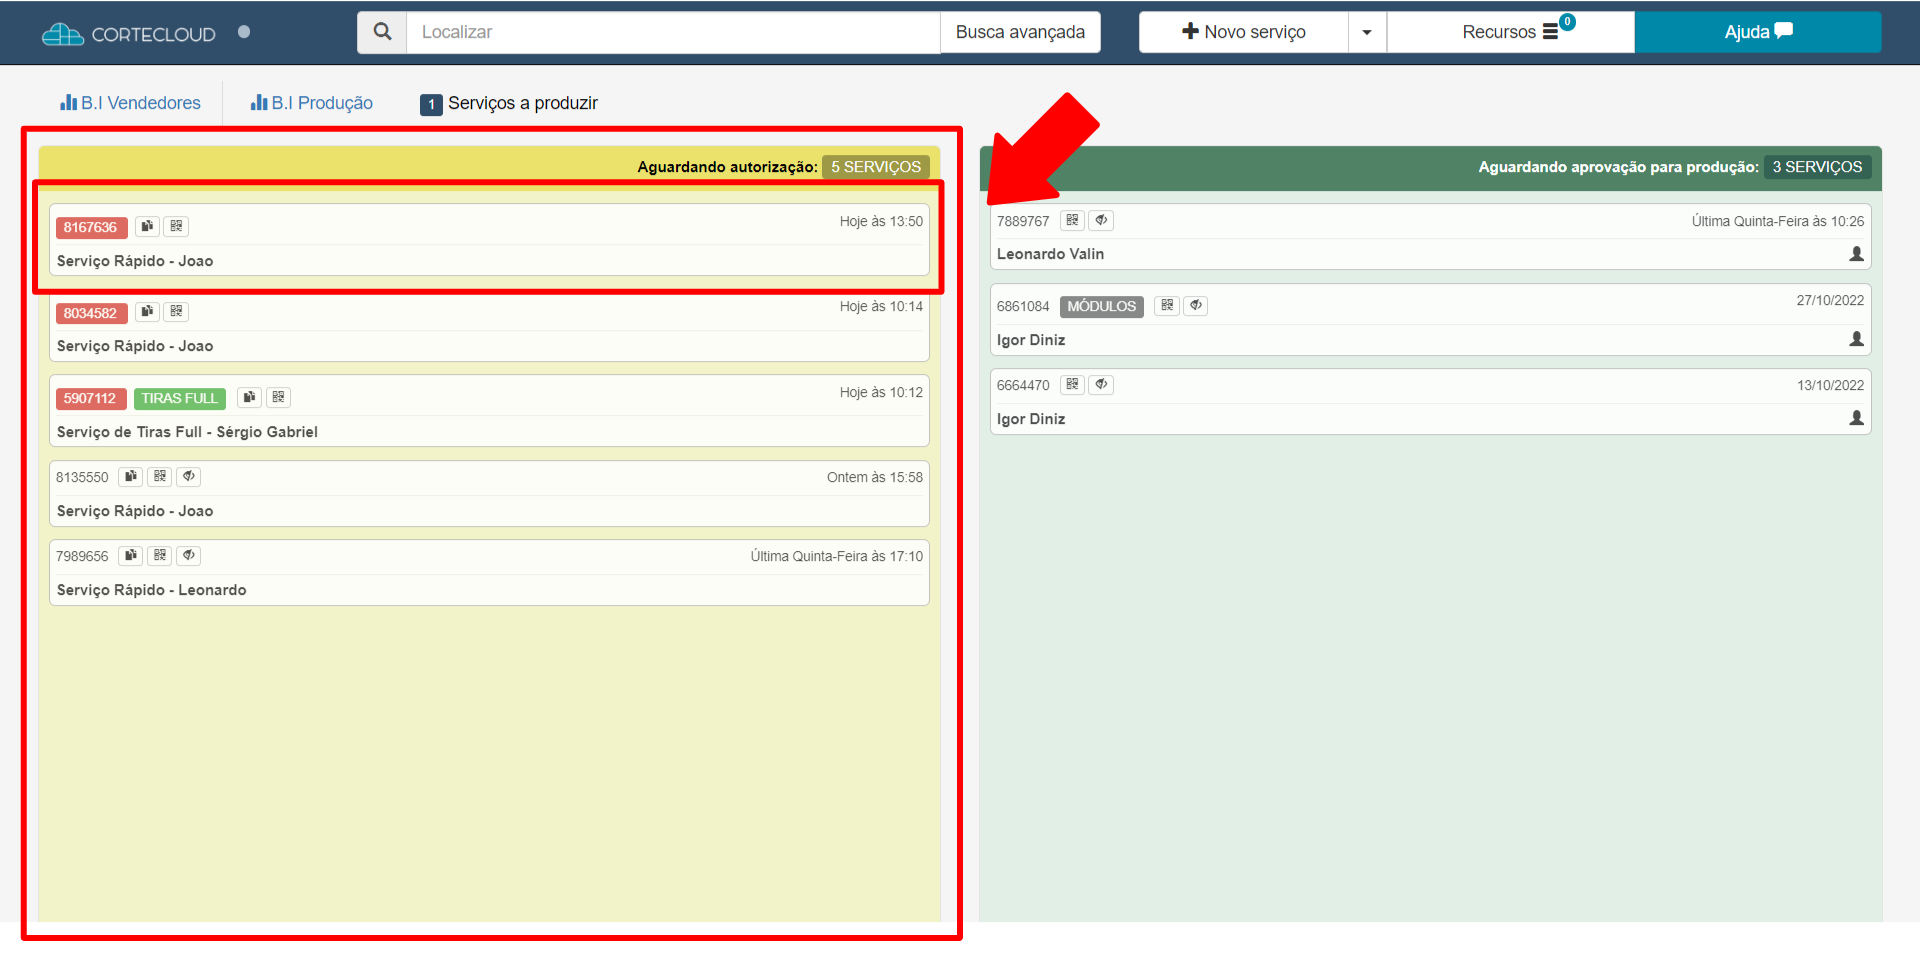1920x958 pixels.
Task: Open QR code for service 6861084
Action: tap(1167, 306)
